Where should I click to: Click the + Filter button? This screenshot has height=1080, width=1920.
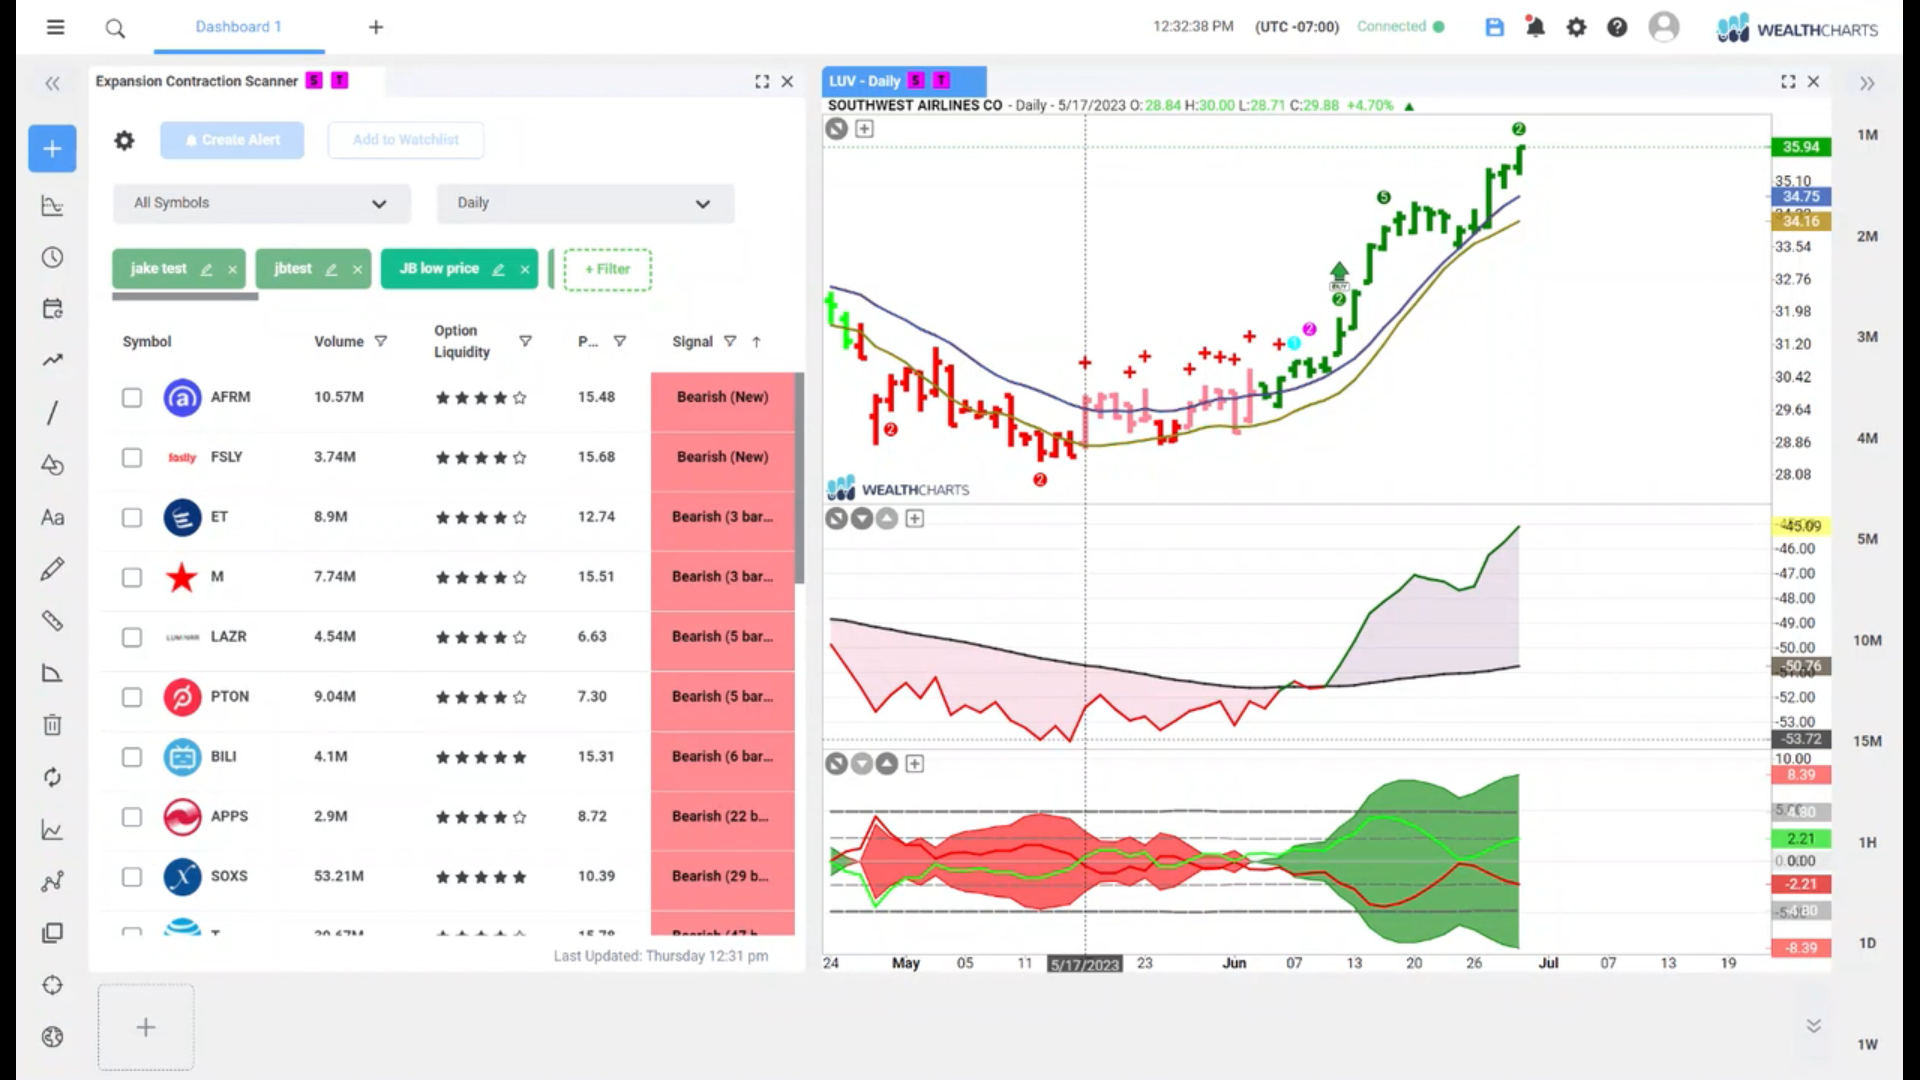tap(607, 270)
